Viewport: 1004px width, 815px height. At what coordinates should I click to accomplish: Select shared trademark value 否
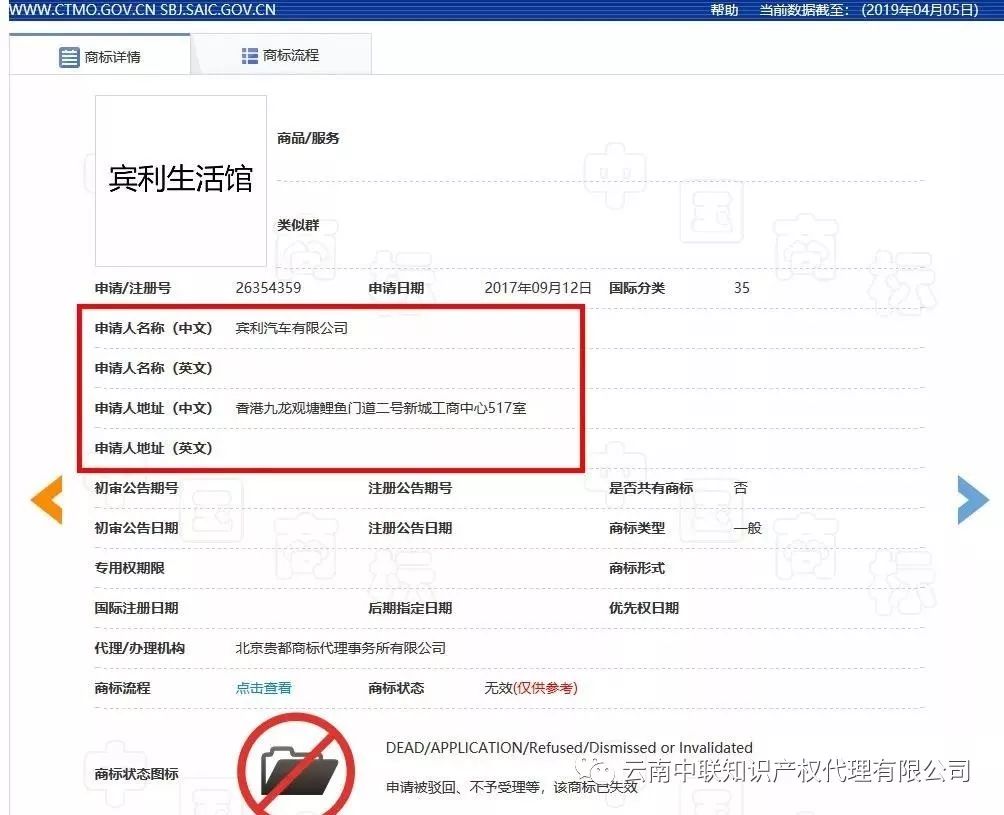coord(740,488)
